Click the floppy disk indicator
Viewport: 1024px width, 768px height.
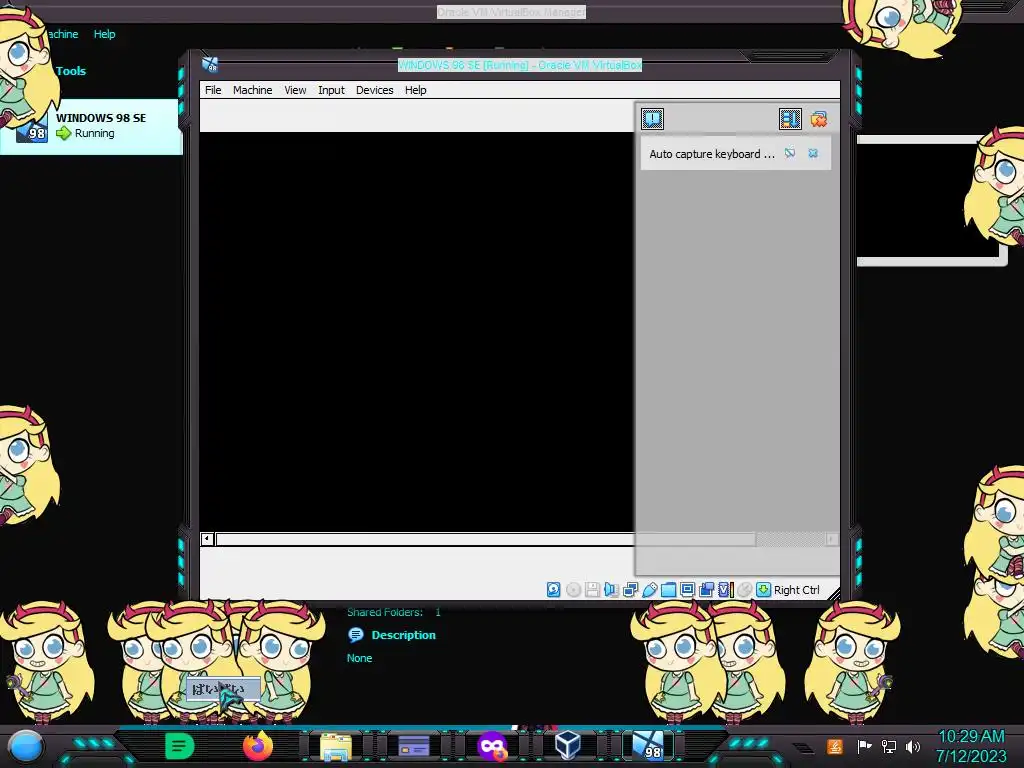click(x=592, y=590)
